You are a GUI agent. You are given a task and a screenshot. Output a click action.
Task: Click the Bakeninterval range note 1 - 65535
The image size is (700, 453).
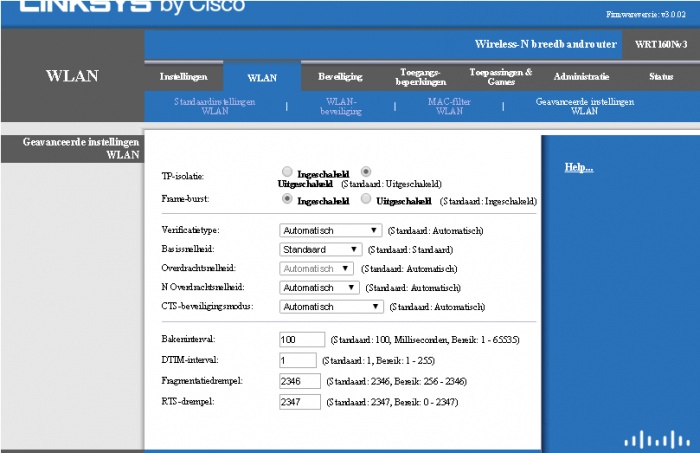coord(499,340)
